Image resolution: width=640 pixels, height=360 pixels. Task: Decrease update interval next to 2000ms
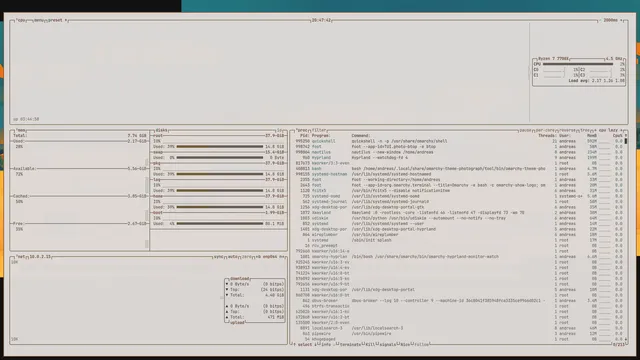point(601,20)
